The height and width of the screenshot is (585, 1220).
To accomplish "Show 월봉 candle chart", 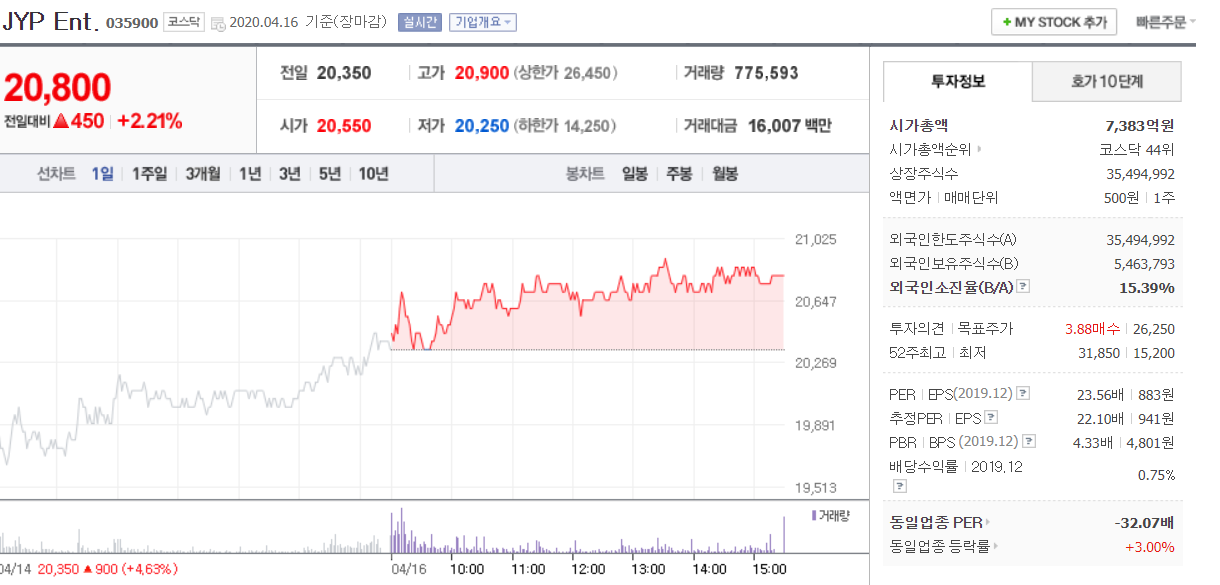I will tap(725, 174).
